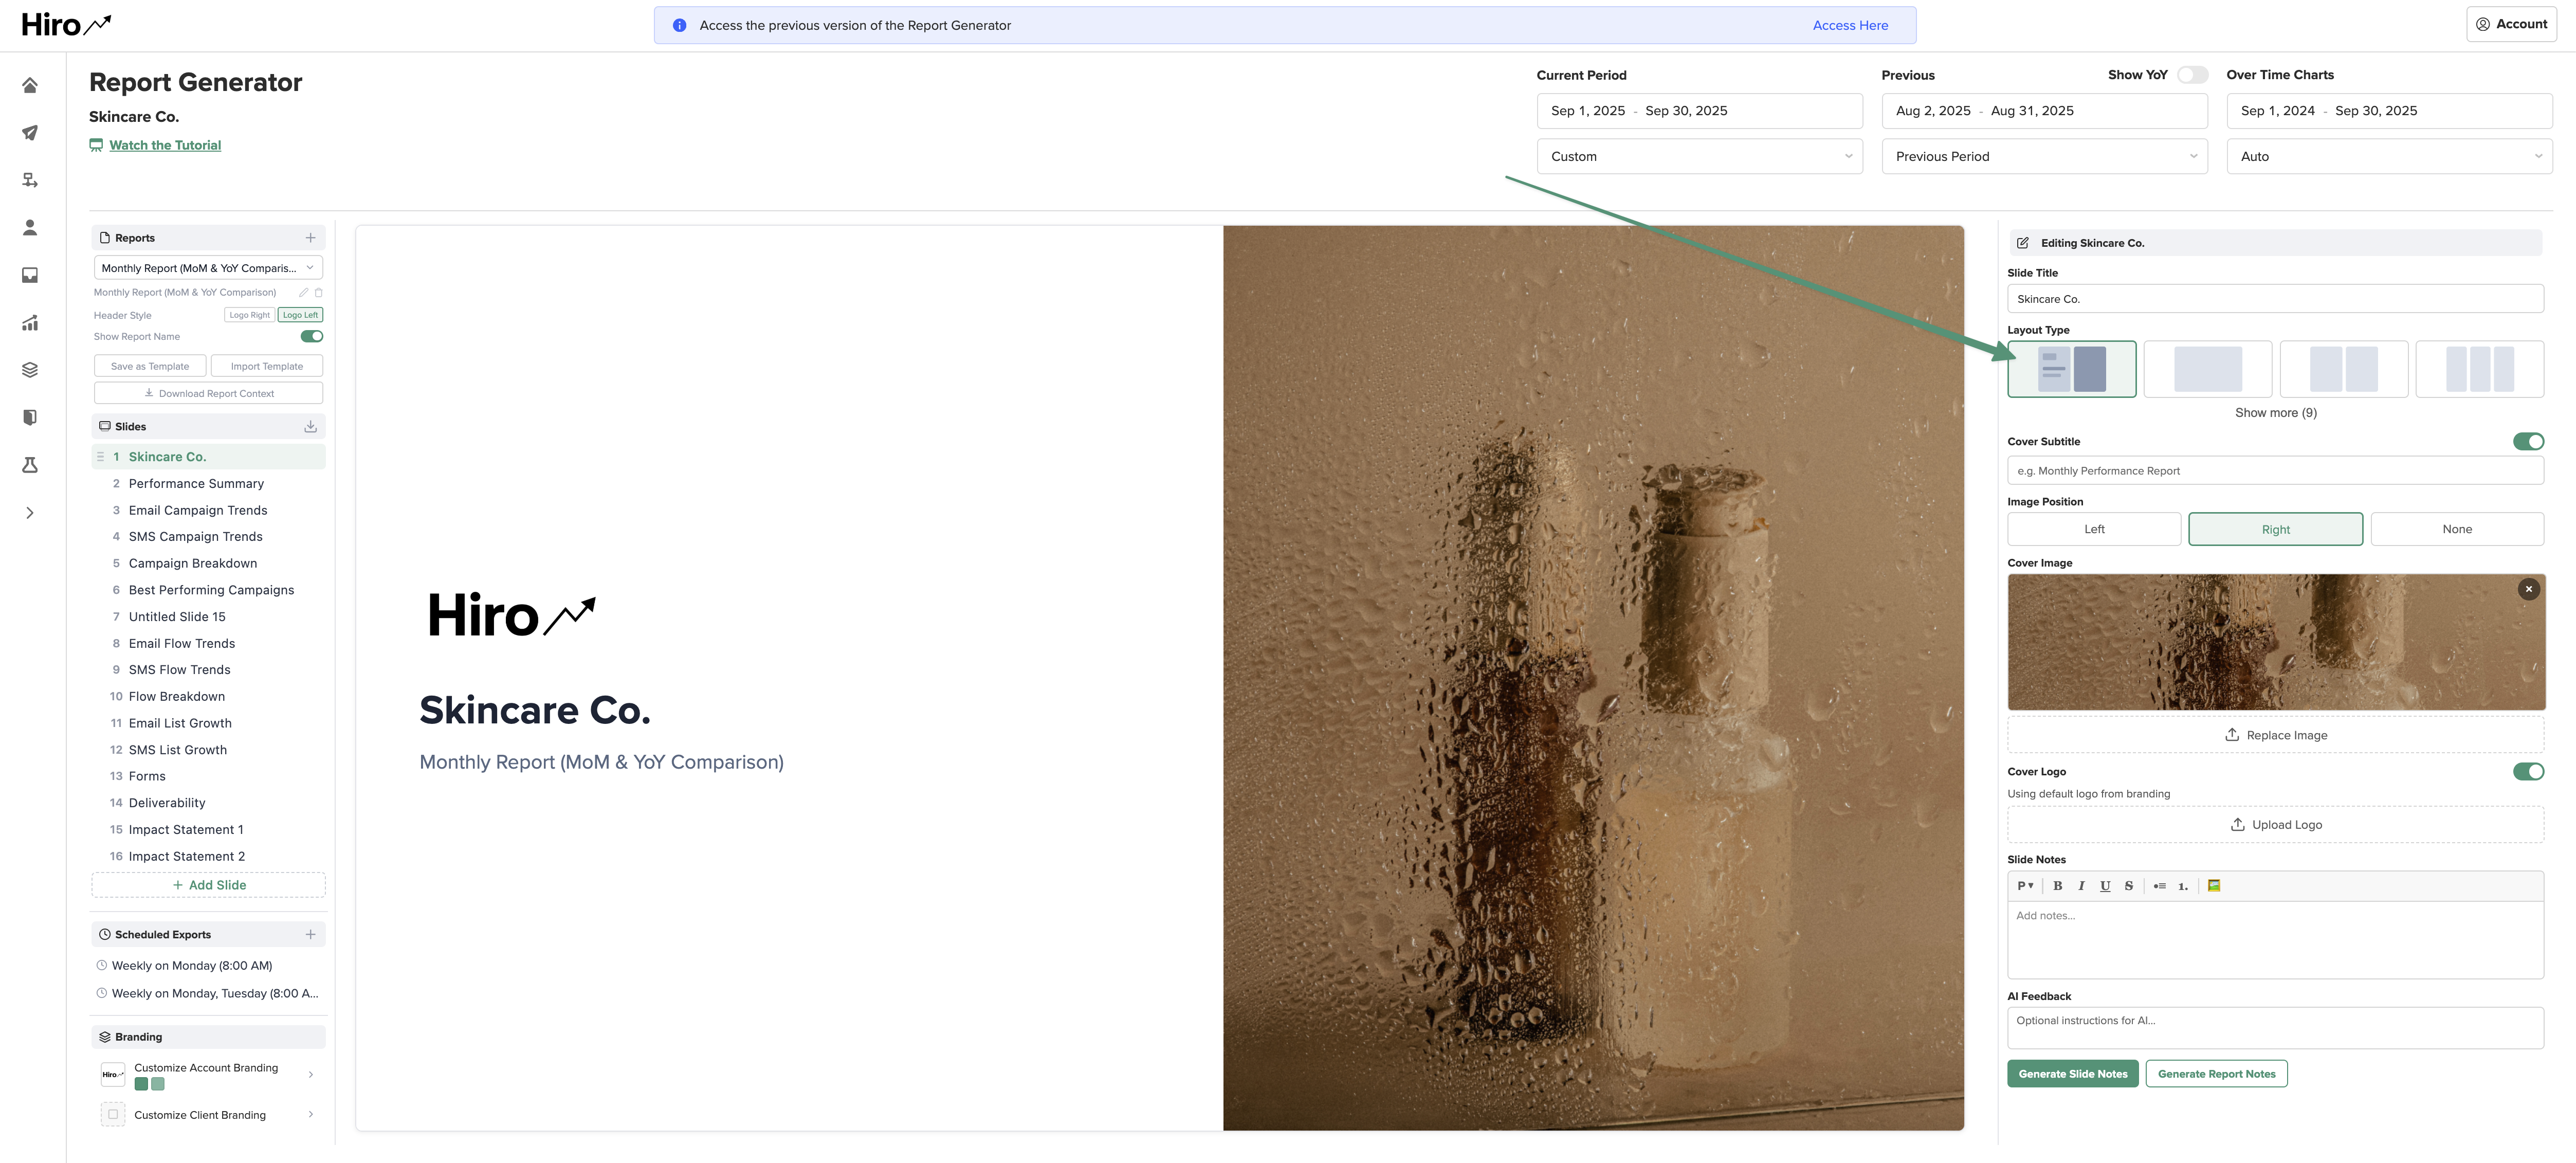Toggle the Show Report Name switch

click(312, 337)
